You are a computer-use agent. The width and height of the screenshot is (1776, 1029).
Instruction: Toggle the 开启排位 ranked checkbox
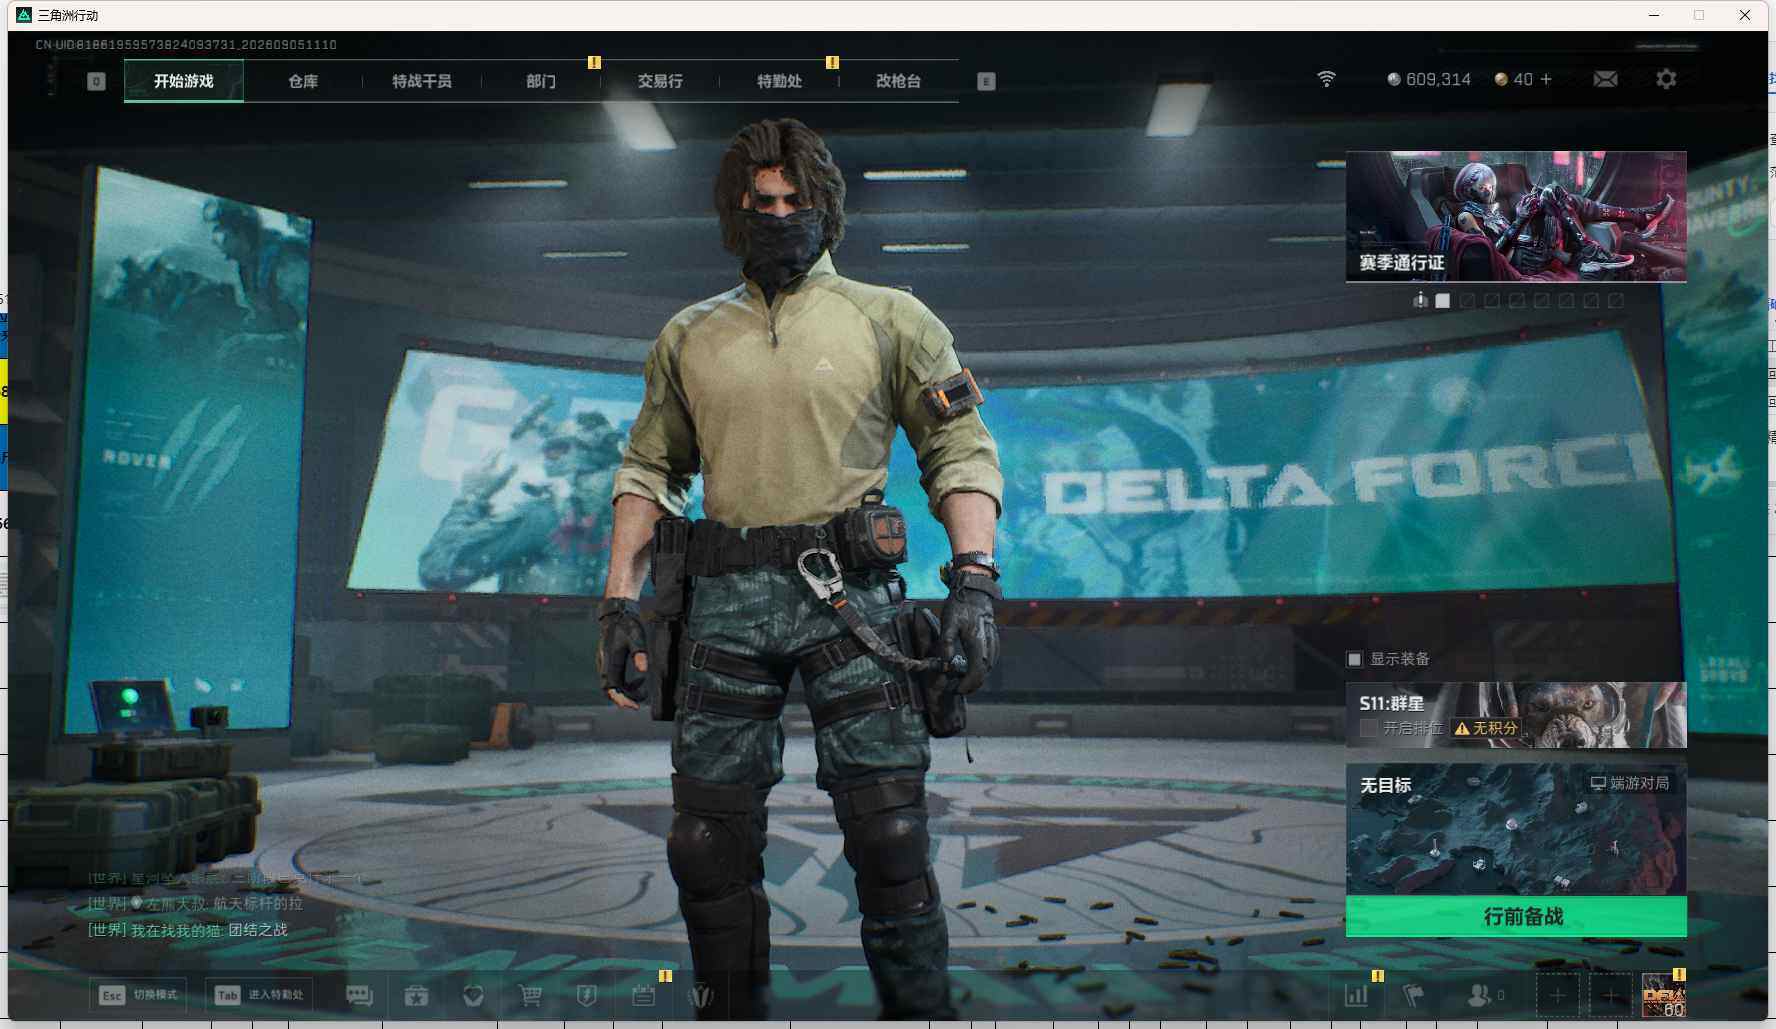click(1369, 728)
